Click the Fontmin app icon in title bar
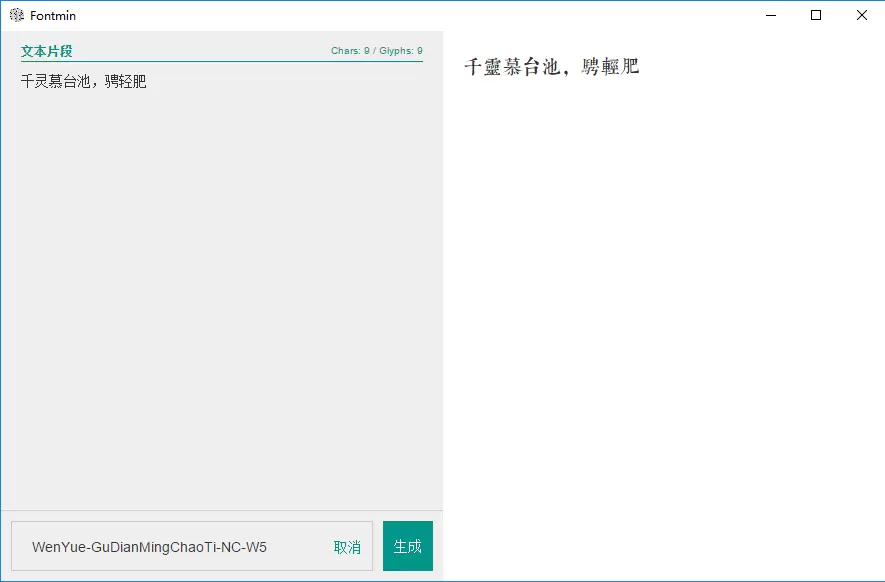This screenshot has width=885, height=582. (x=17, y=15)
